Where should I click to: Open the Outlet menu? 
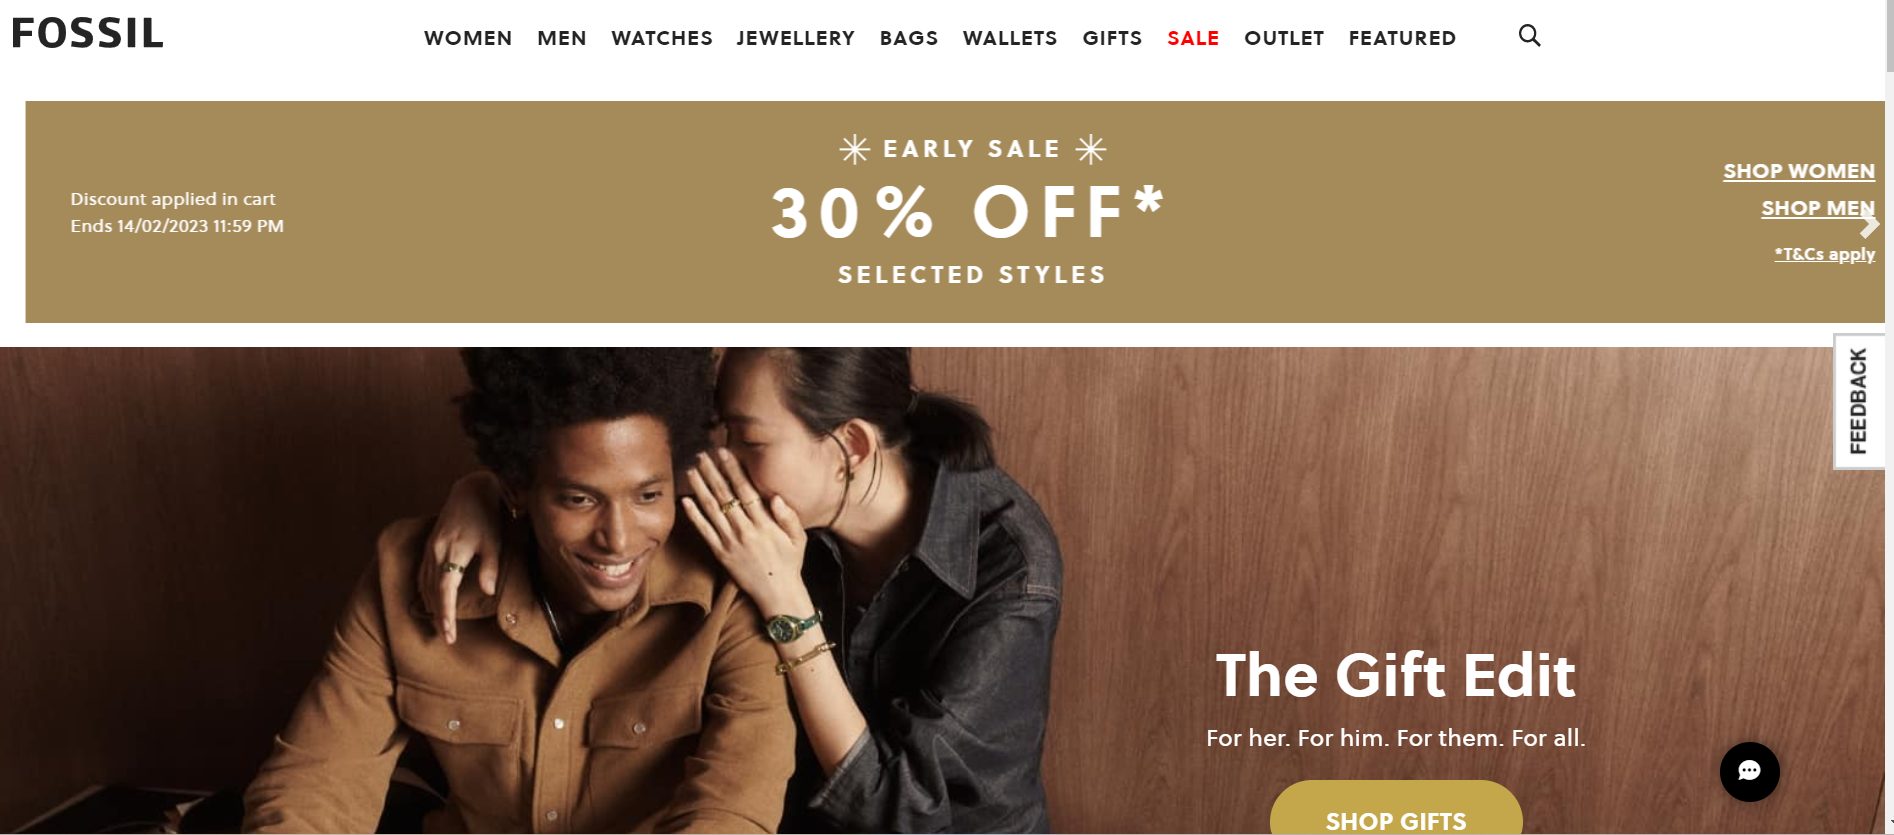(1284, 38)
